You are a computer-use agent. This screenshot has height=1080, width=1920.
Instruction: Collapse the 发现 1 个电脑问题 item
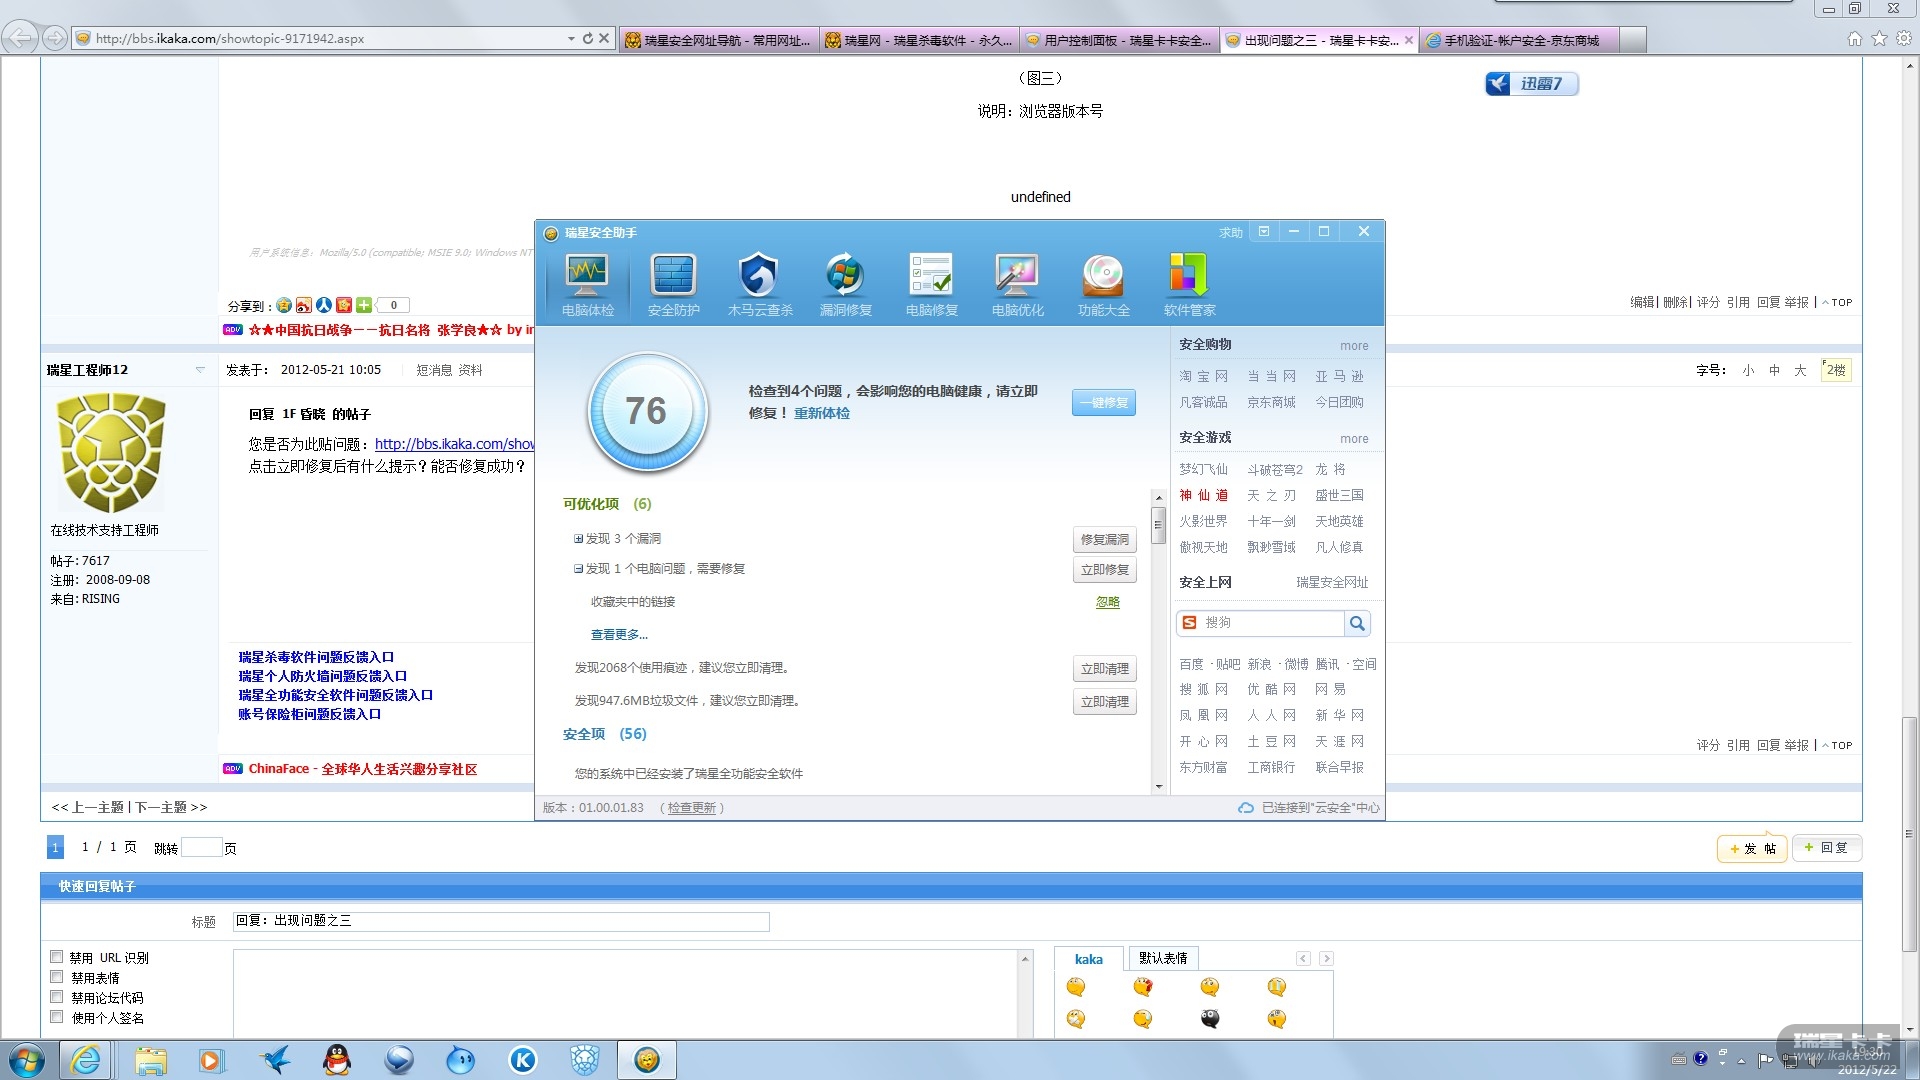578,569
